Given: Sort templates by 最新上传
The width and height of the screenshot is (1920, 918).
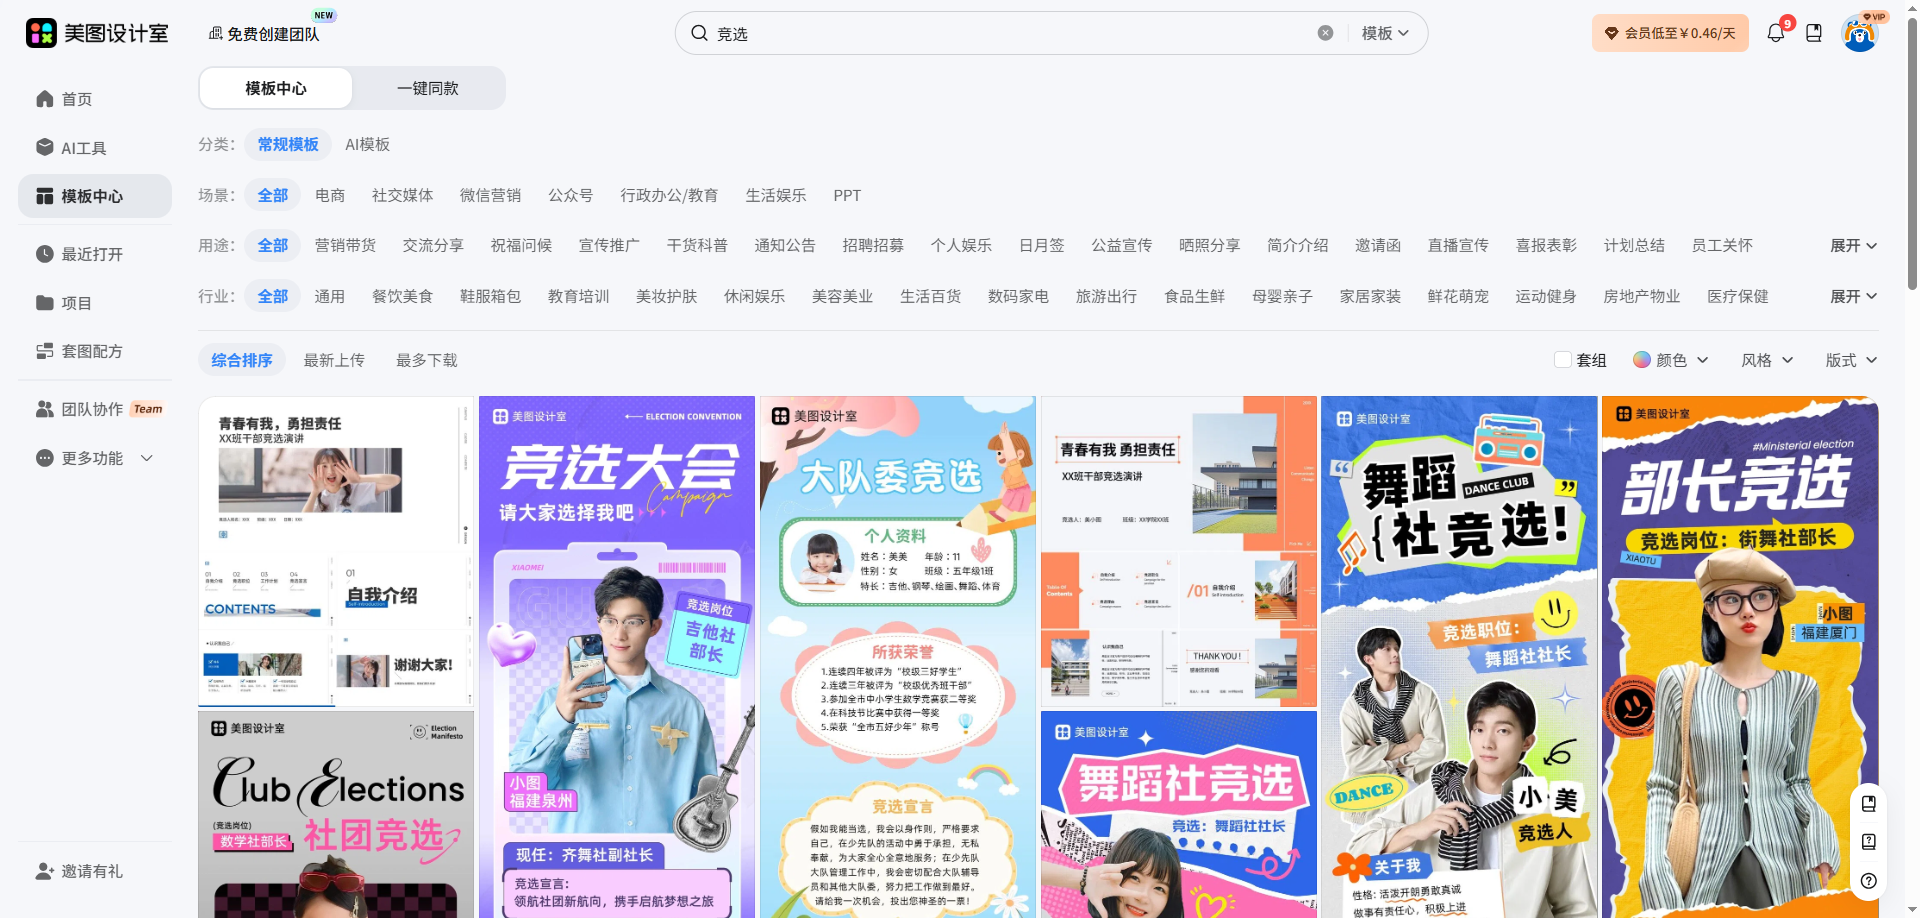Looking at the screenshot, I should (334, 360).
